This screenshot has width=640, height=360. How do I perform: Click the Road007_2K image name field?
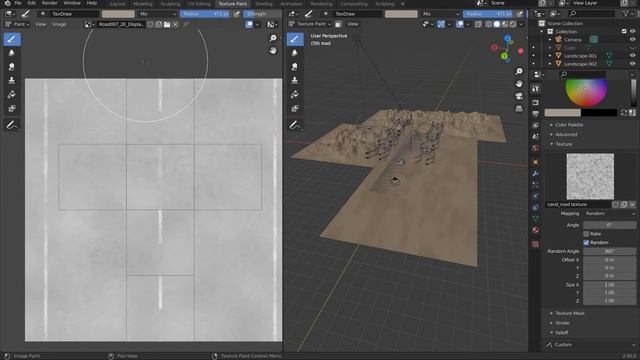coord(121,24)
